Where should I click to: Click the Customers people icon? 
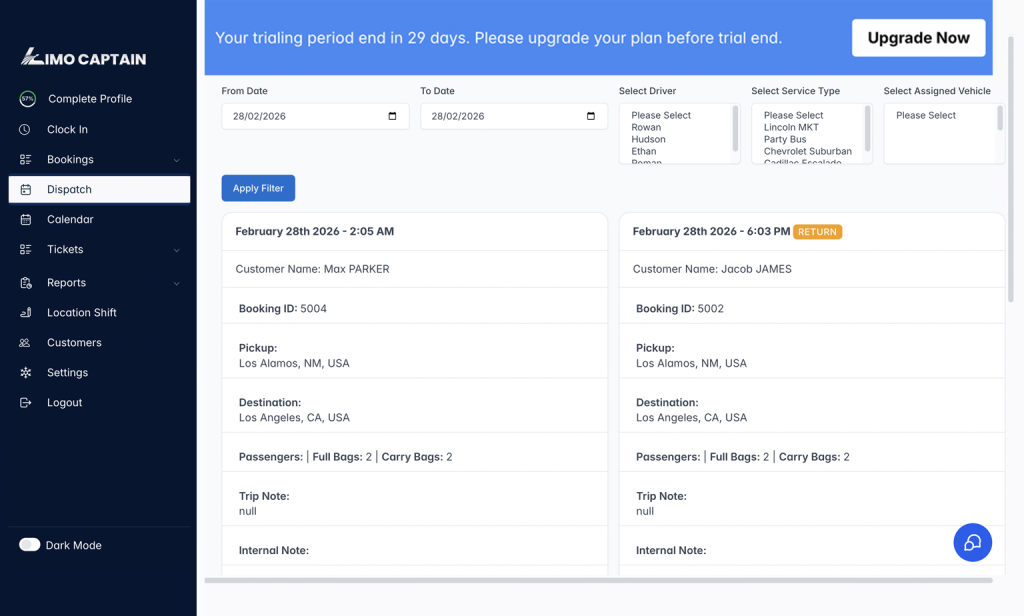(x=25, y=342)
